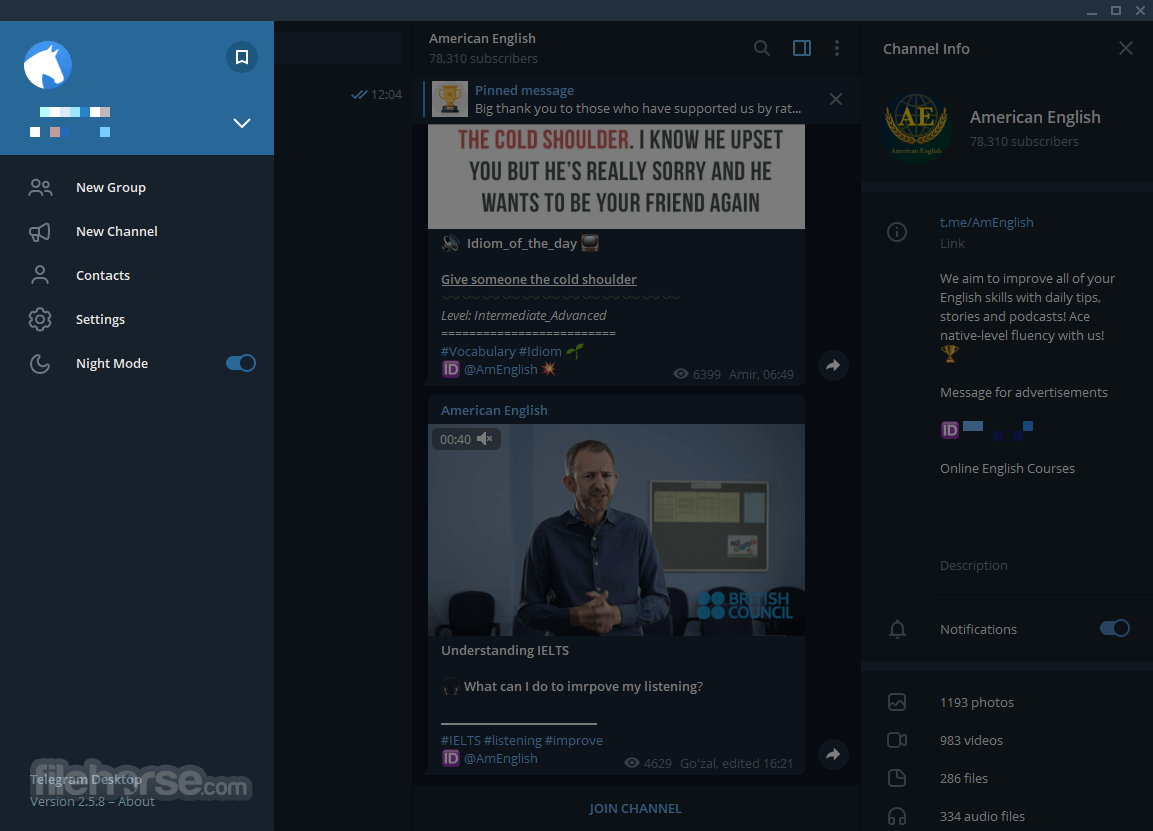Close the Channel Info panel
Screen dimensions: 1153x831
(1126, 49)
